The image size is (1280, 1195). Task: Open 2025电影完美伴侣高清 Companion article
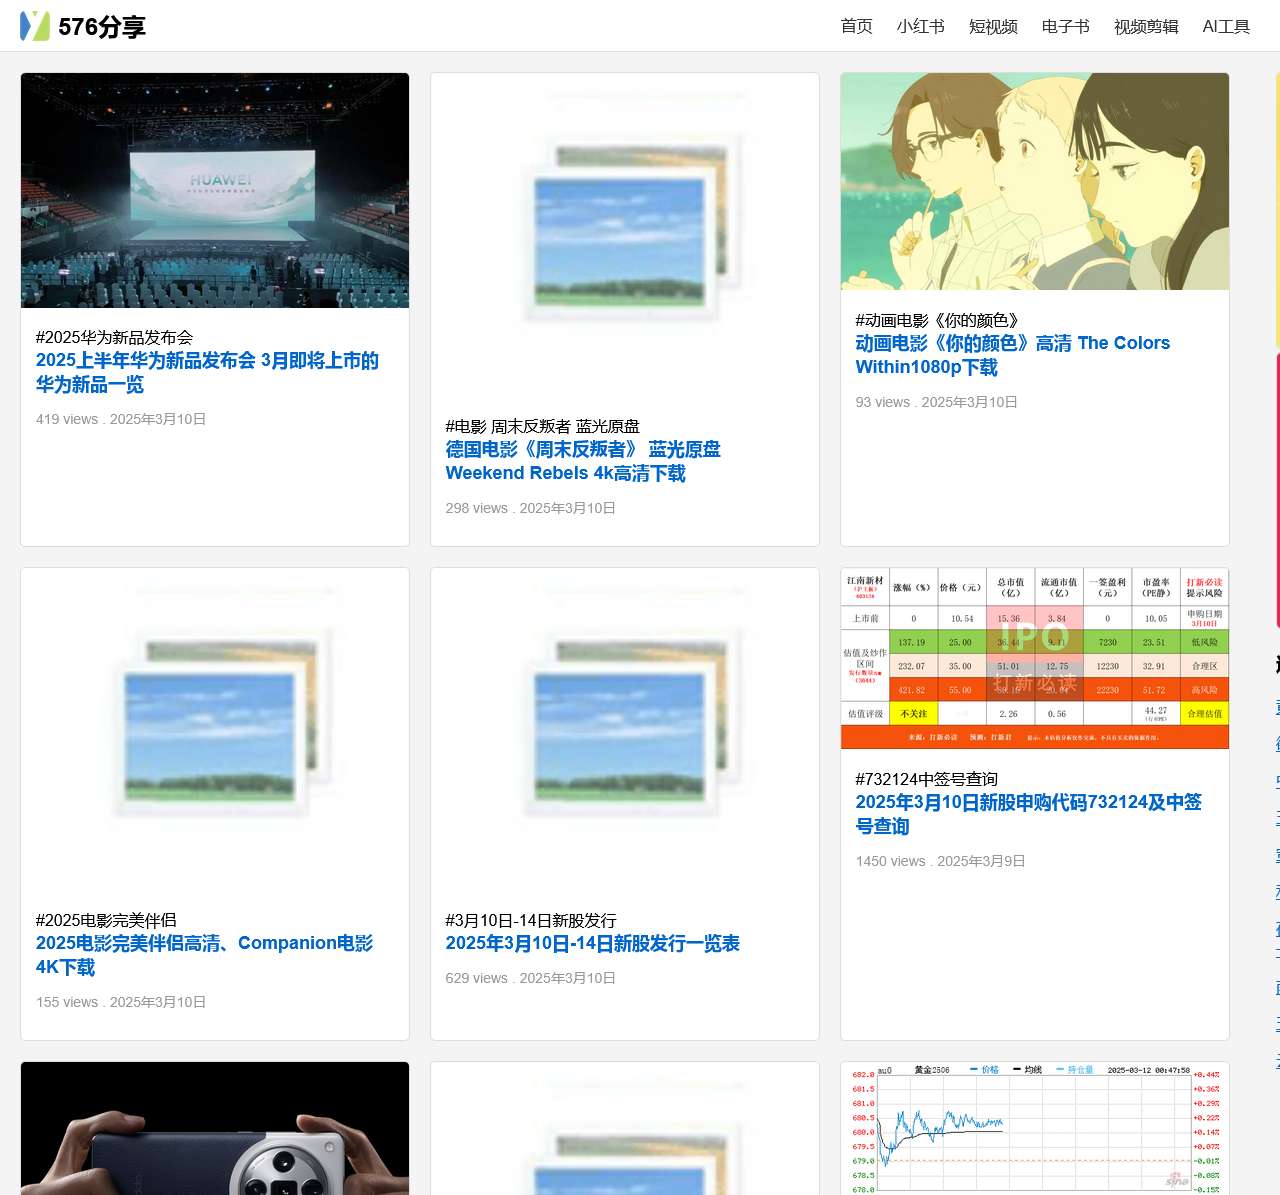[x=204, y=955]
